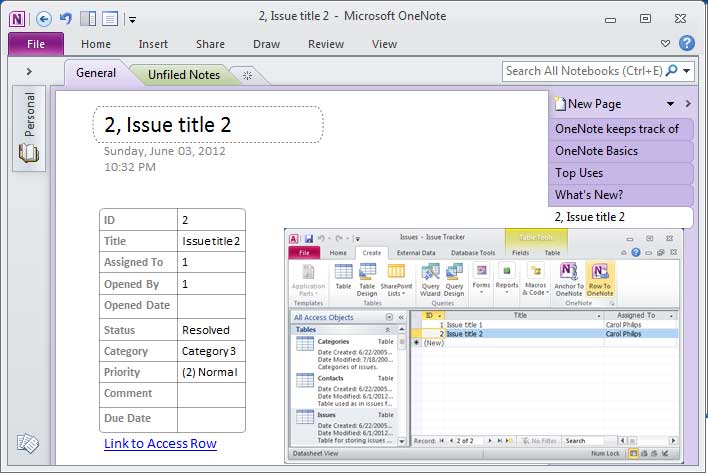Select the Personal notebook label
The image size is (708, 473).
click(29, 114)
